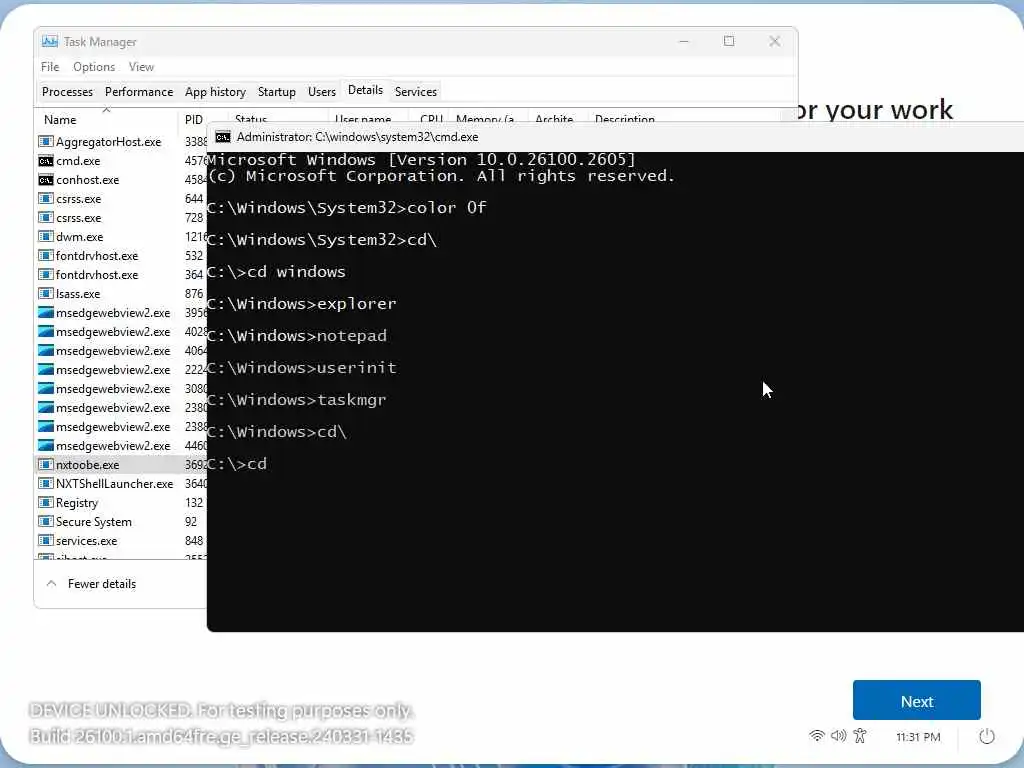Viewport: 1024px width, 768px height.
Task: Open the Wi-Fi network icon
Action: coord(816,736)
